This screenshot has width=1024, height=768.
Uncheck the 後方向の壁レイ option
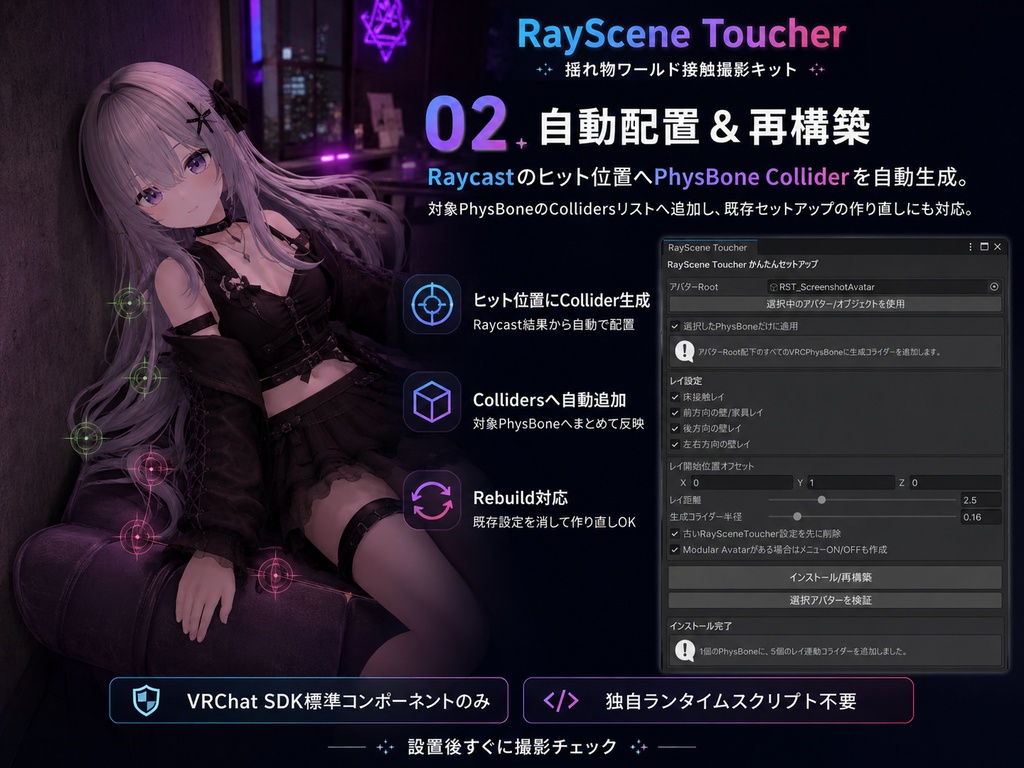point(675,428)
